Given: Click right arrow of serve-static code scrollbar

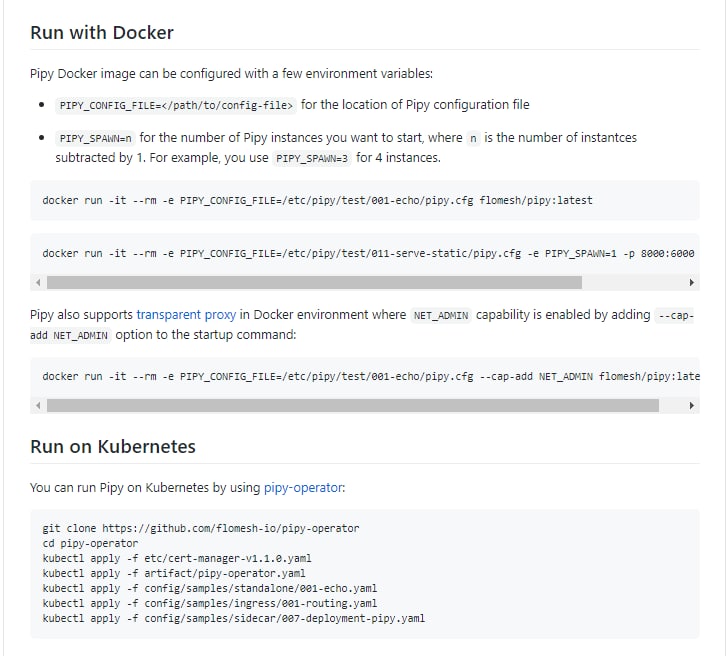Looking at the screenshot, I should [691, 282].
